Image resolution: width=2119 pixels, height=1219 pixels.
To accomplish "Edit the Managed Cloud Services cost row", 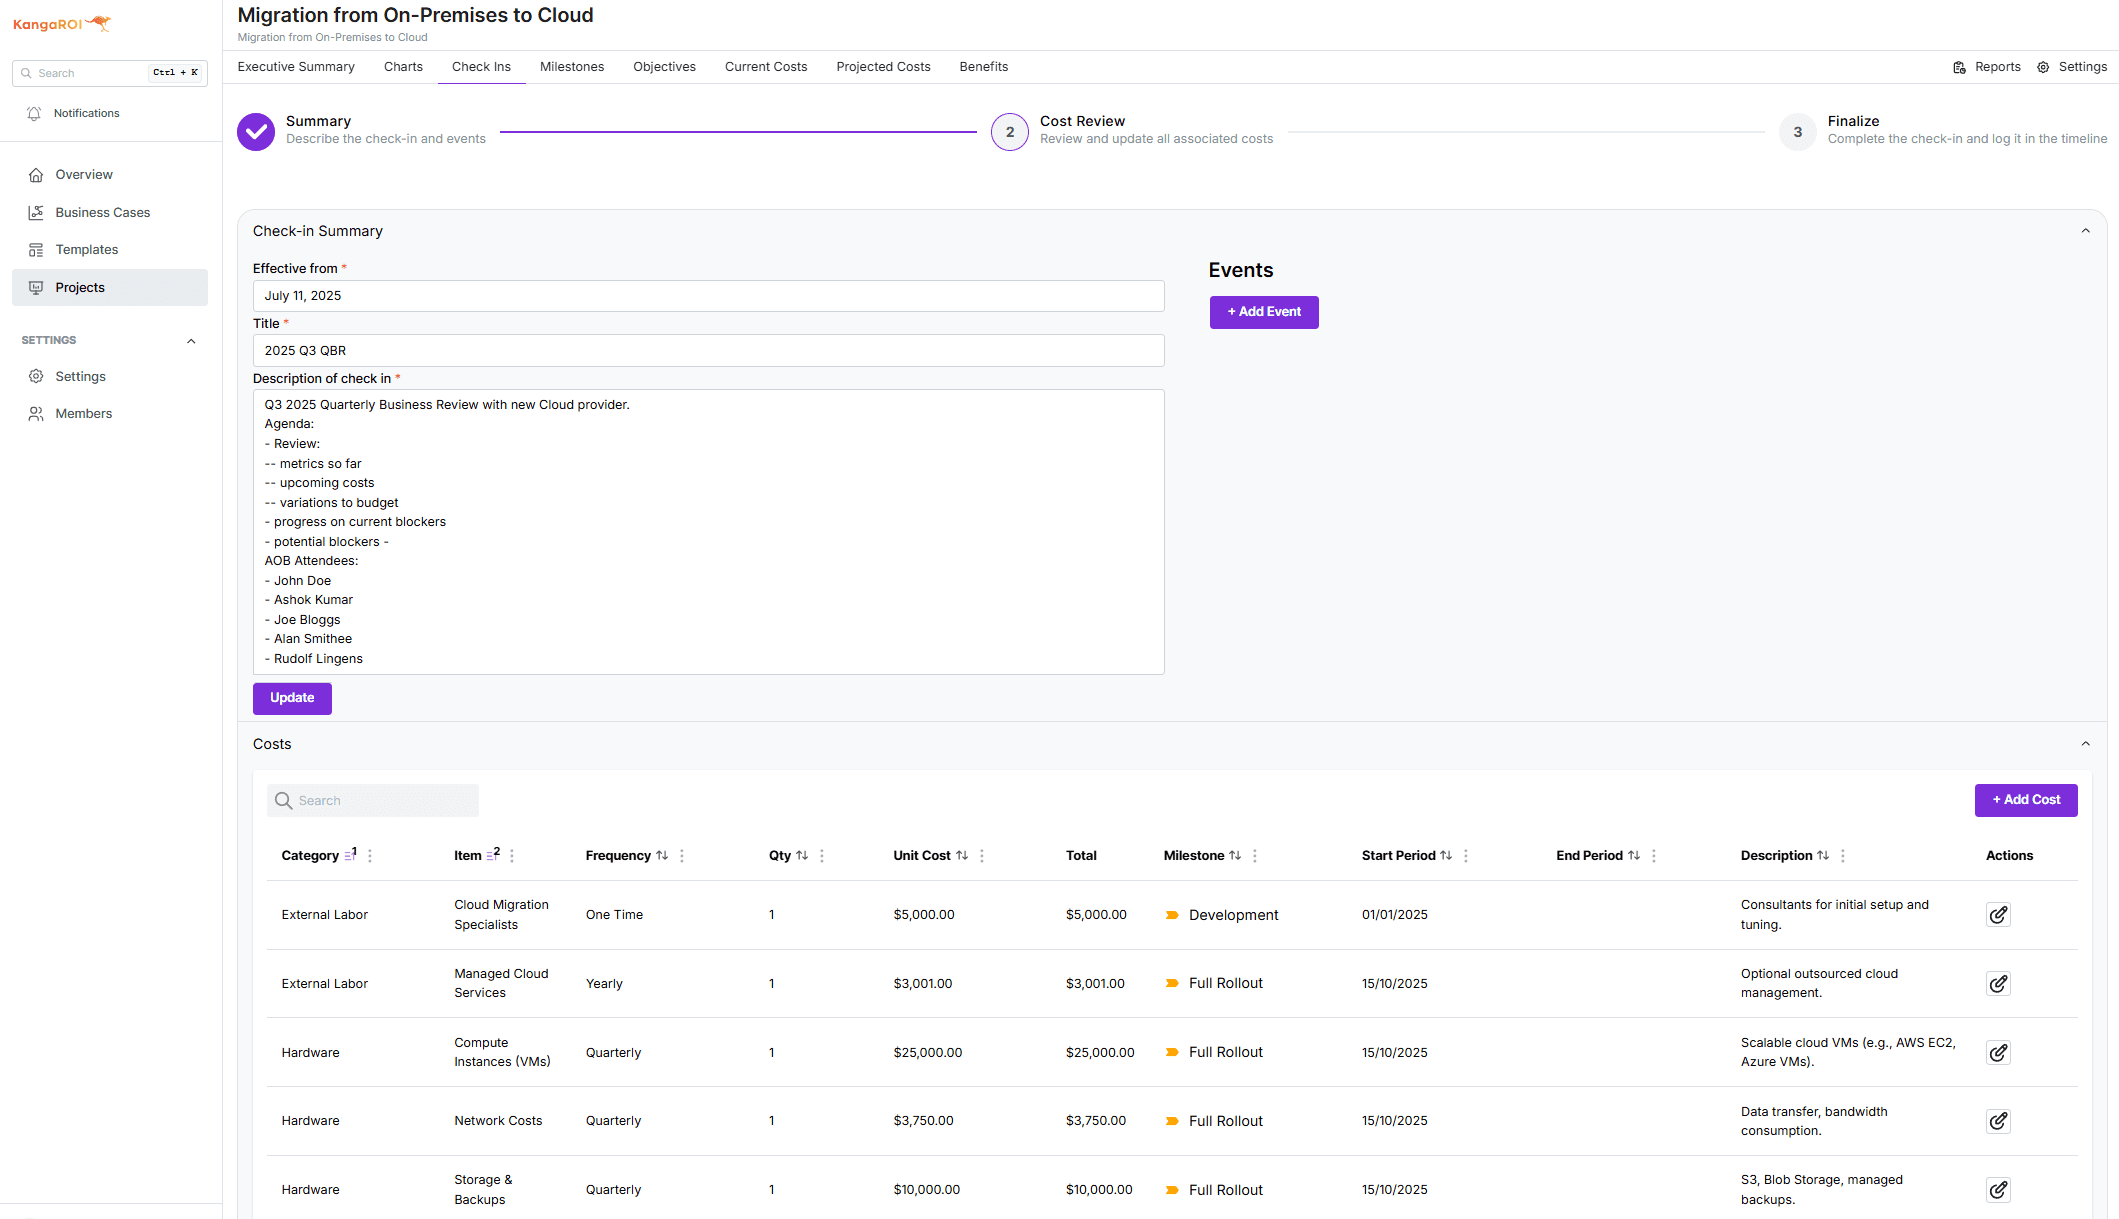I will (x=1998, y=984).
